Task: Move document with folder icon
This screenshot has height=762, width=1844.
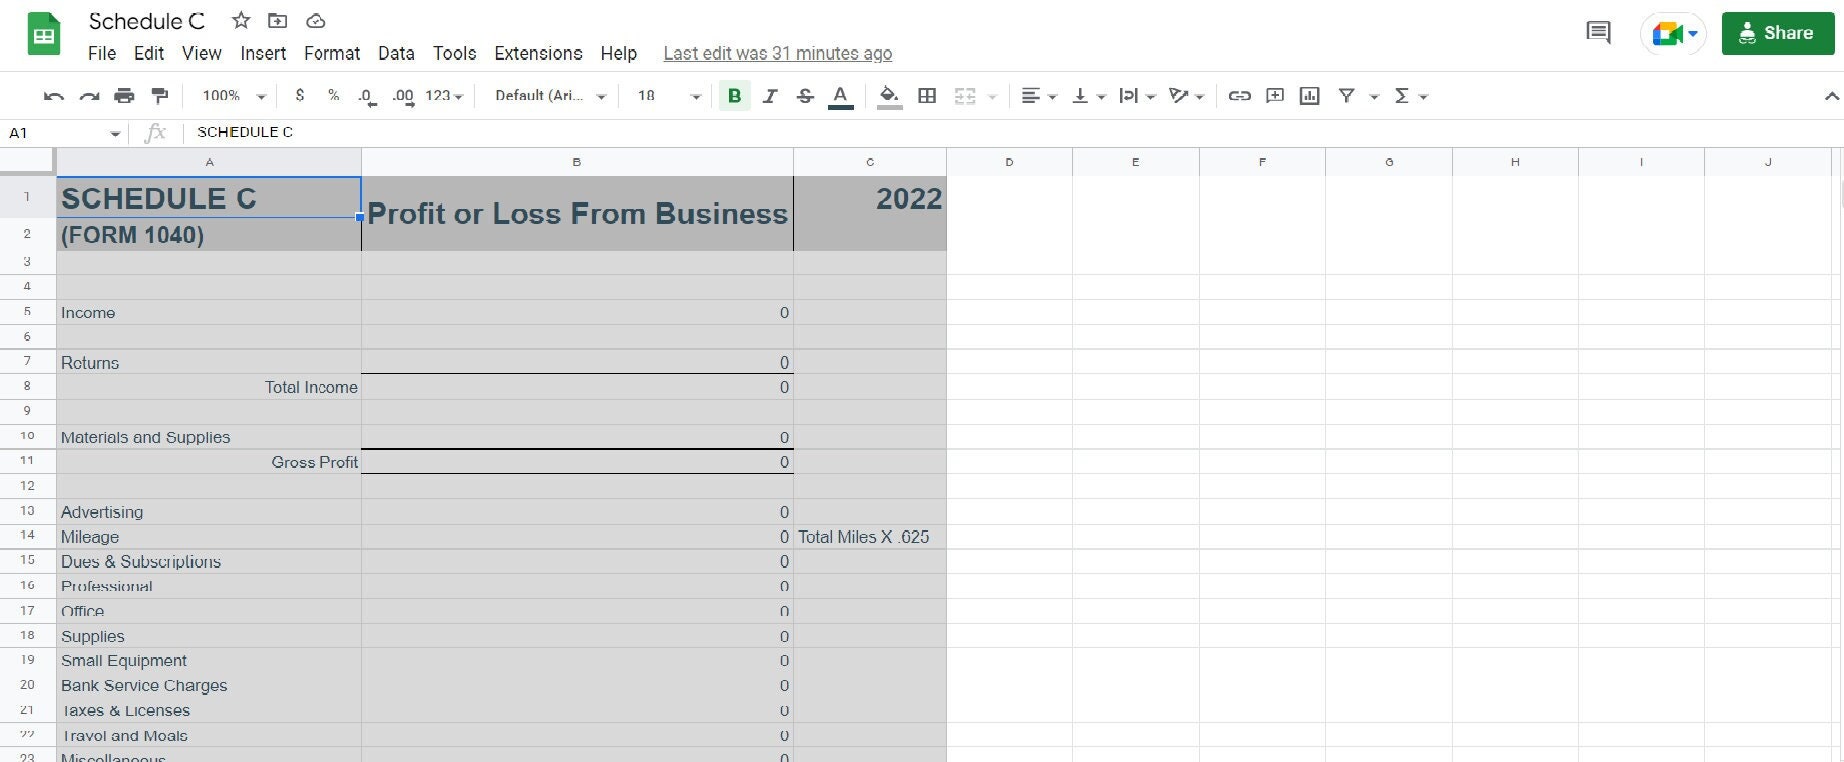Action: click(278, 20)
